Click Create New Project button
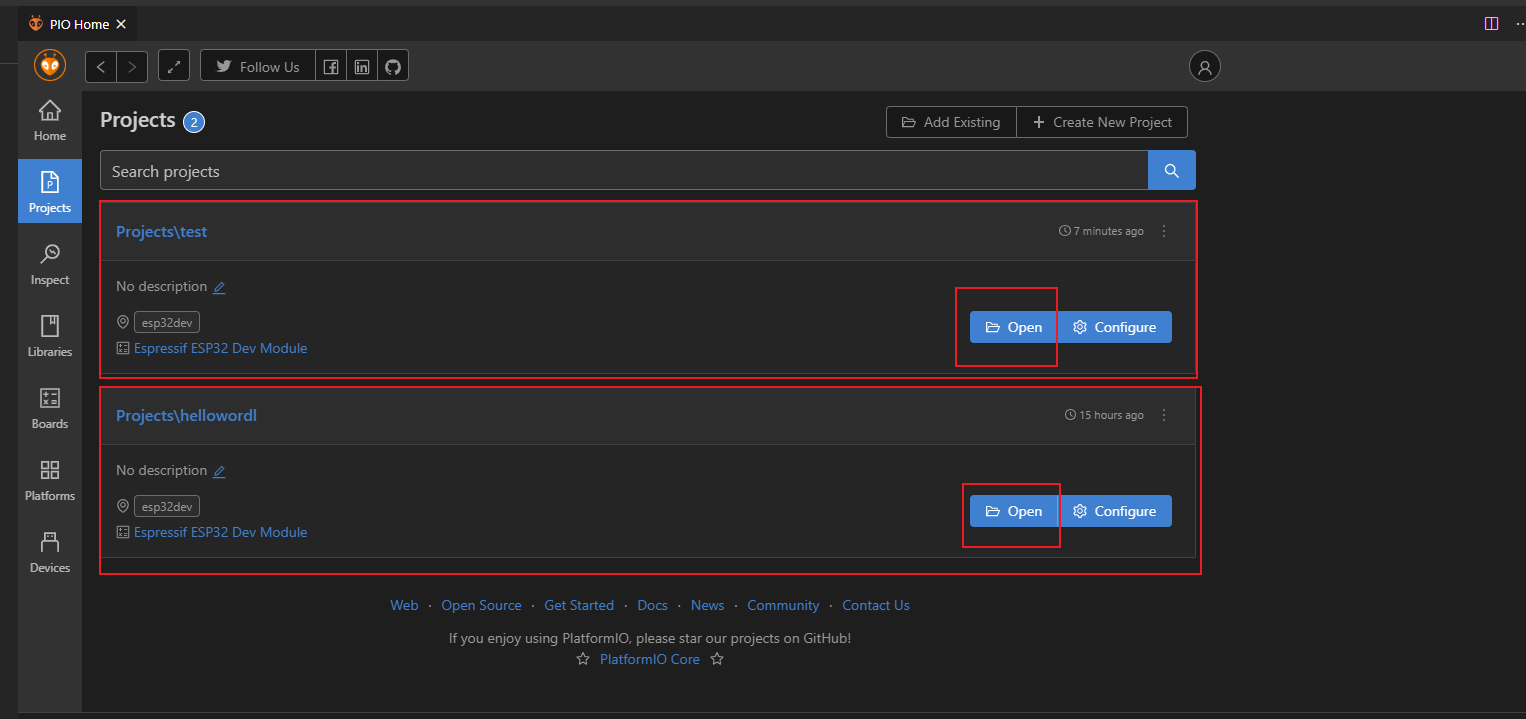1526x719 pixels. click(x=1102, y=122)
